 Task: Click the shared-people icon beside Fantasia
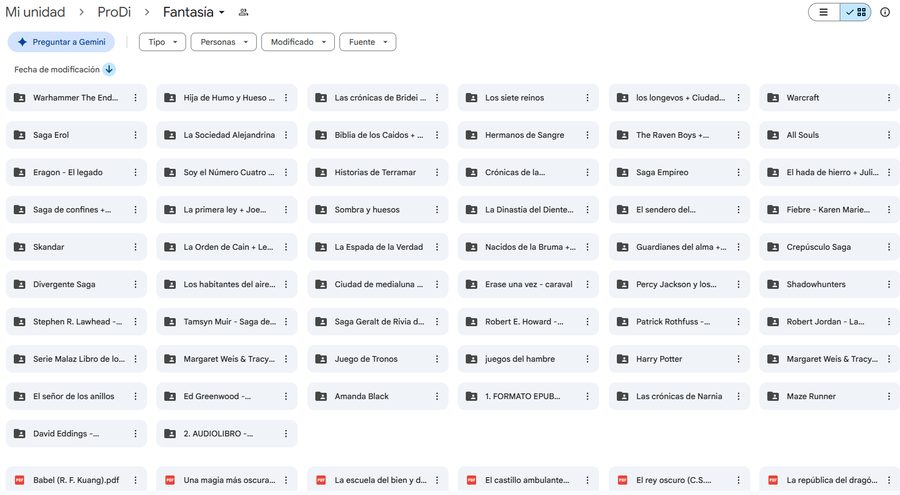point(243,12)
